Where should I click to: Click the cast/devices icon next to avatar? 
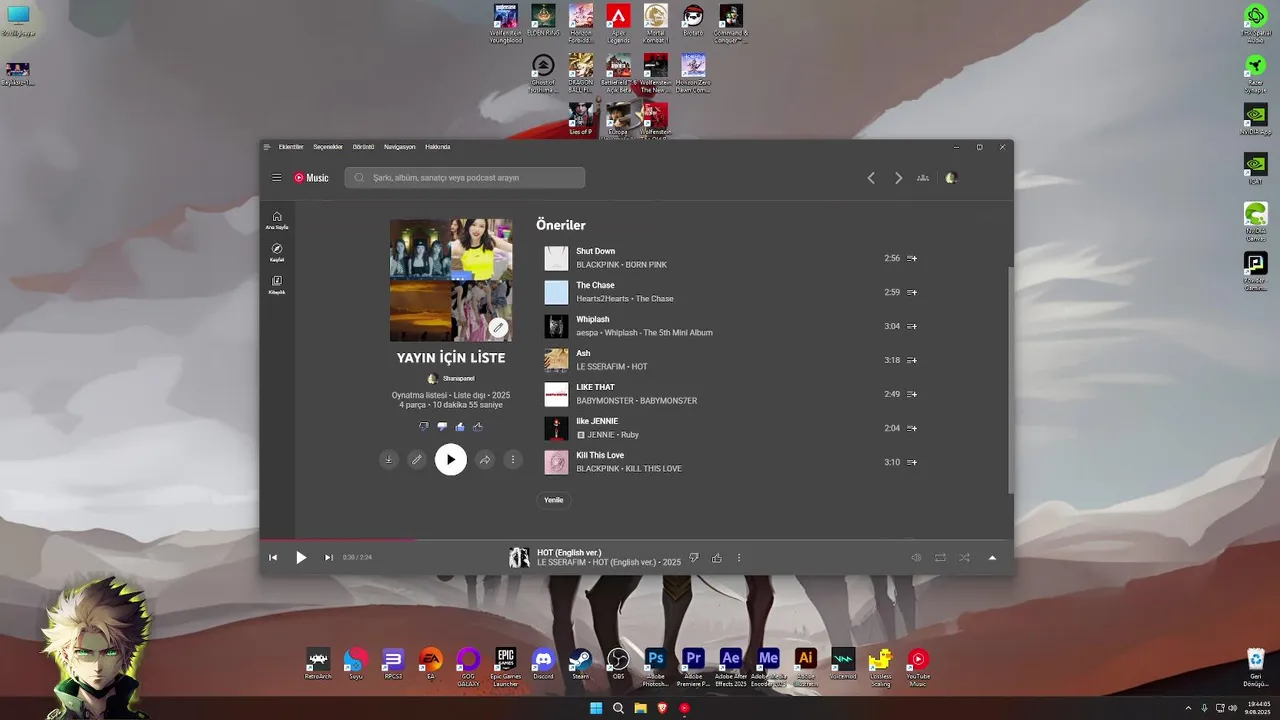pyautogui.click(x=923, y=178)
